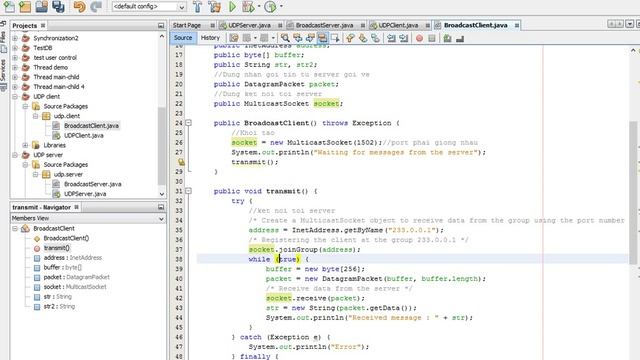Open the Profile Project dropdown arrow
Image resolution: width=640 pixels, height=360 pixels.
[x=281, y=7]
